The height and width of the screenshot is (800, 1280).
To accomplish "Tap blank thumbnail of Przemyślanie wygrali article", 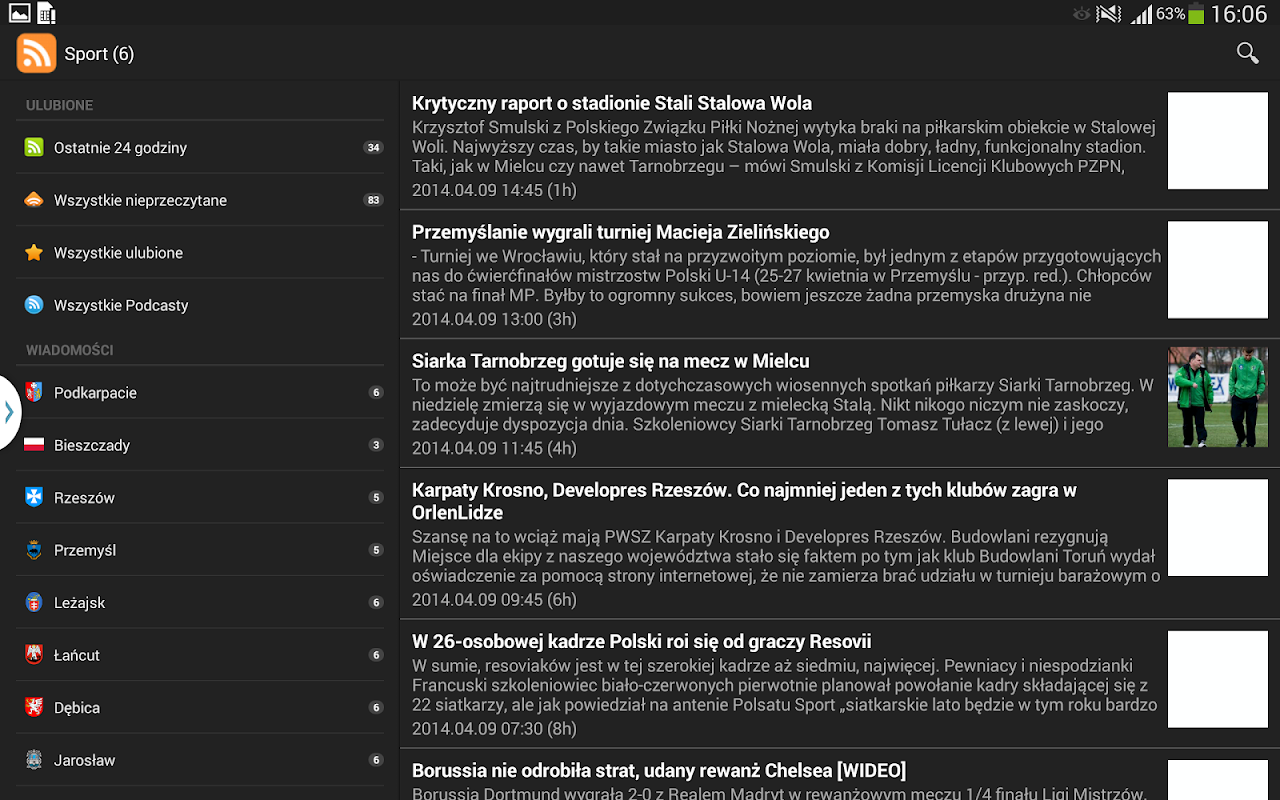I will pos(1217,270).
